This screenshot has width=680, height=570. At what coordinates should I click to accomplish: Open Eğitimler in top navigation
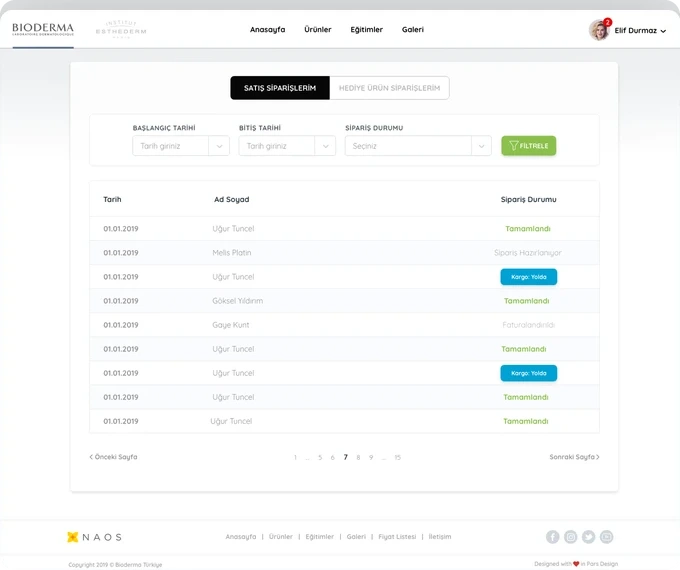366,29
